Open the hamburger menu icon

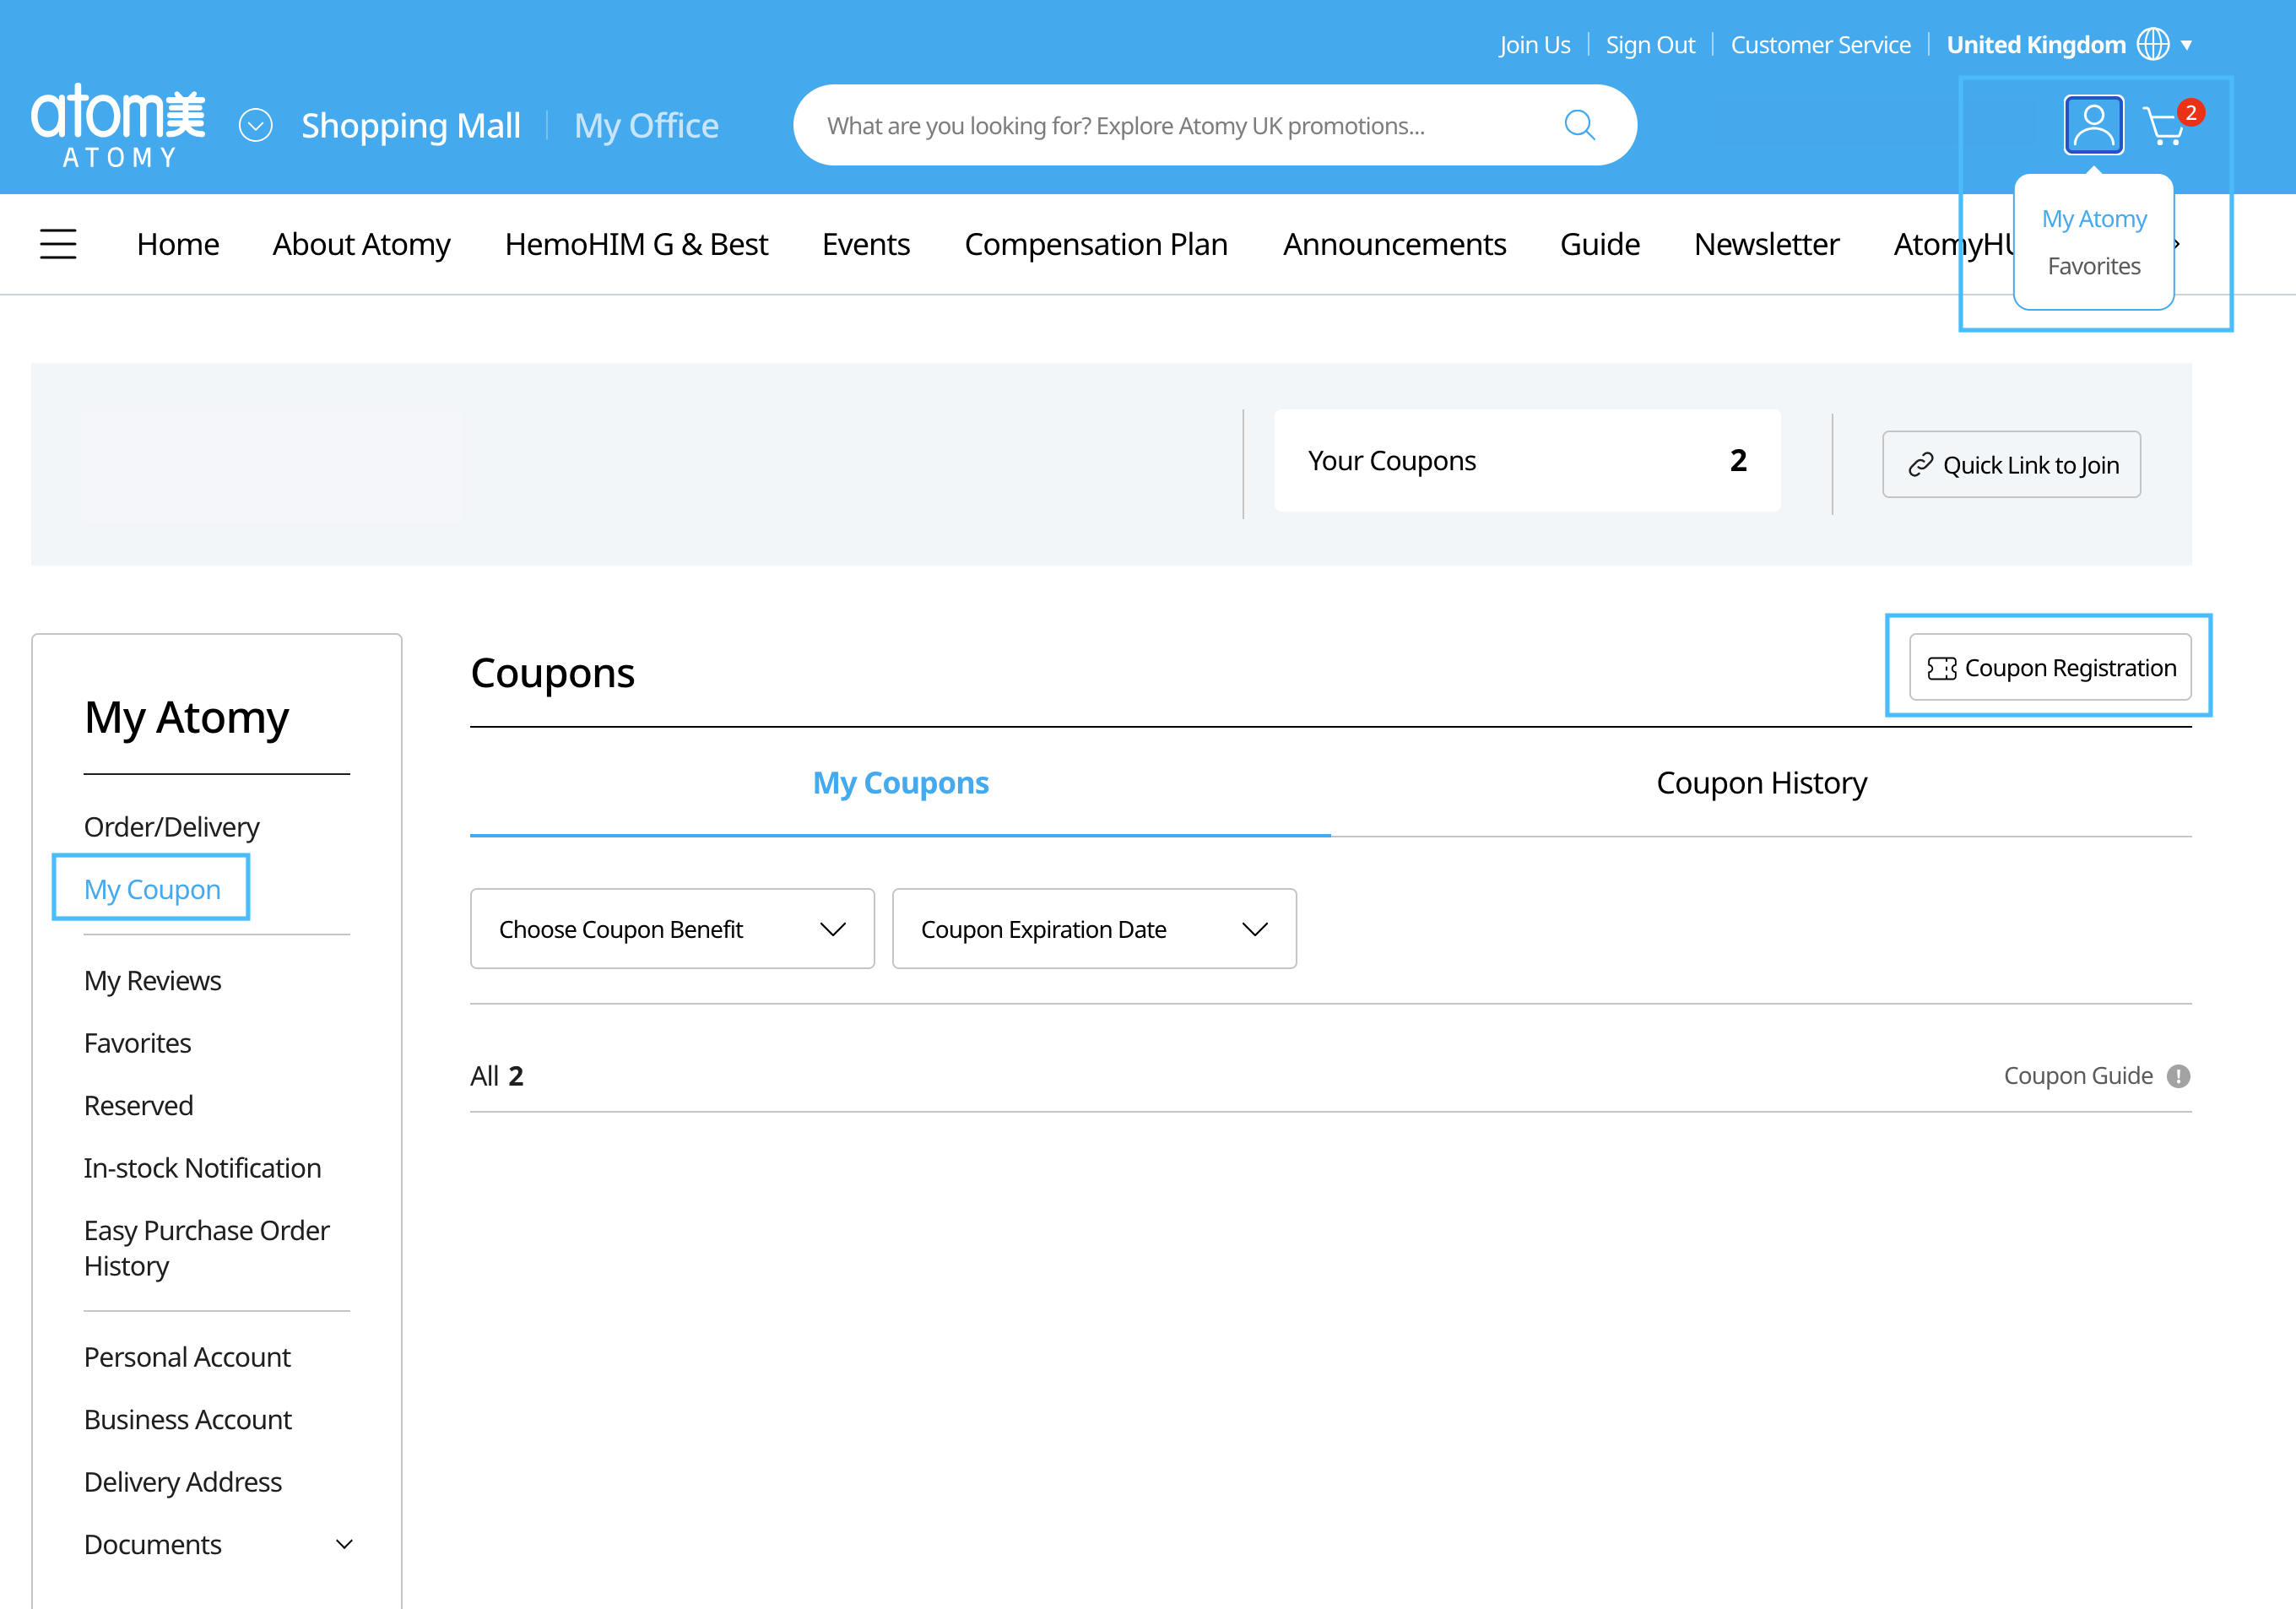pyautogui.click(x=58, y=244)
